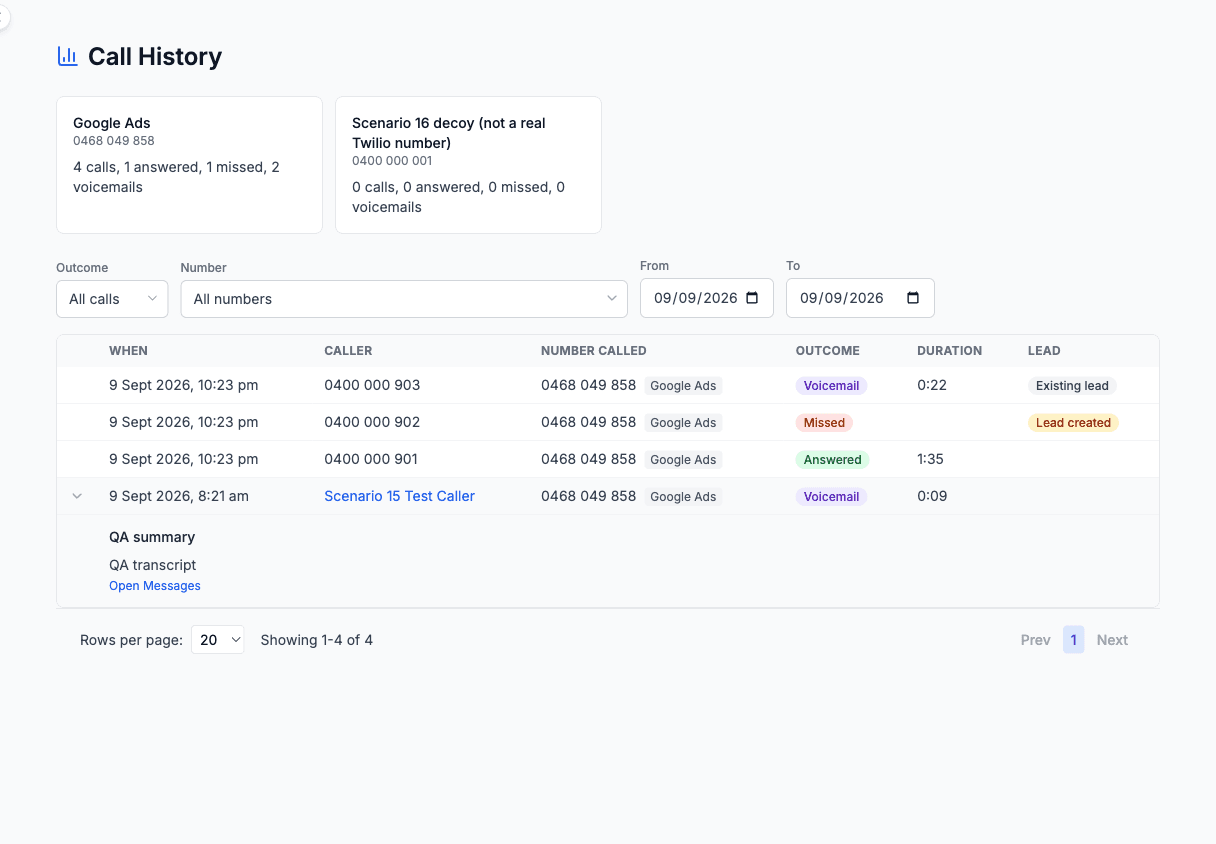Click the OUTCOME column header
This screenshot has height=844, width=1216.
[x=828, y=351]
